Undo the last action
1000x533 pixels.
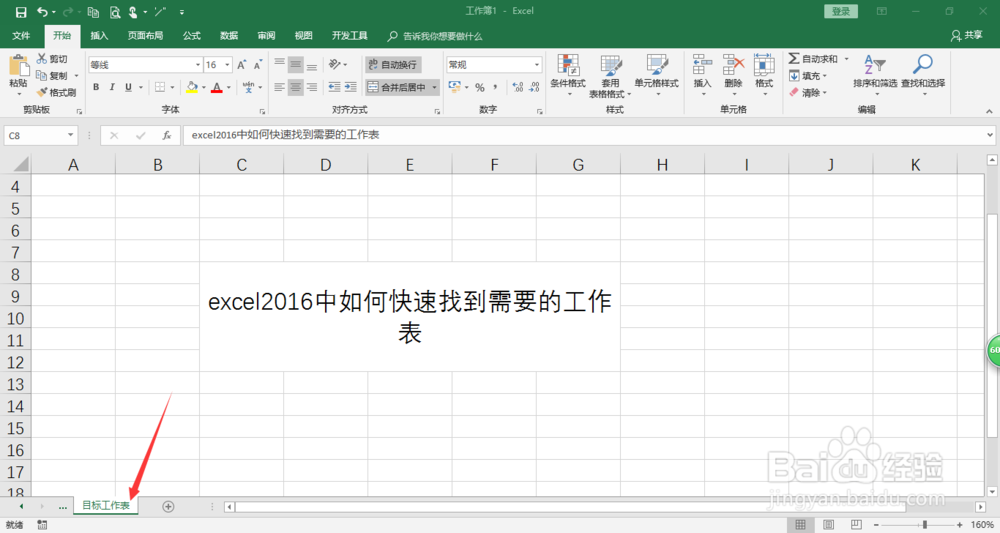[42, 12]
